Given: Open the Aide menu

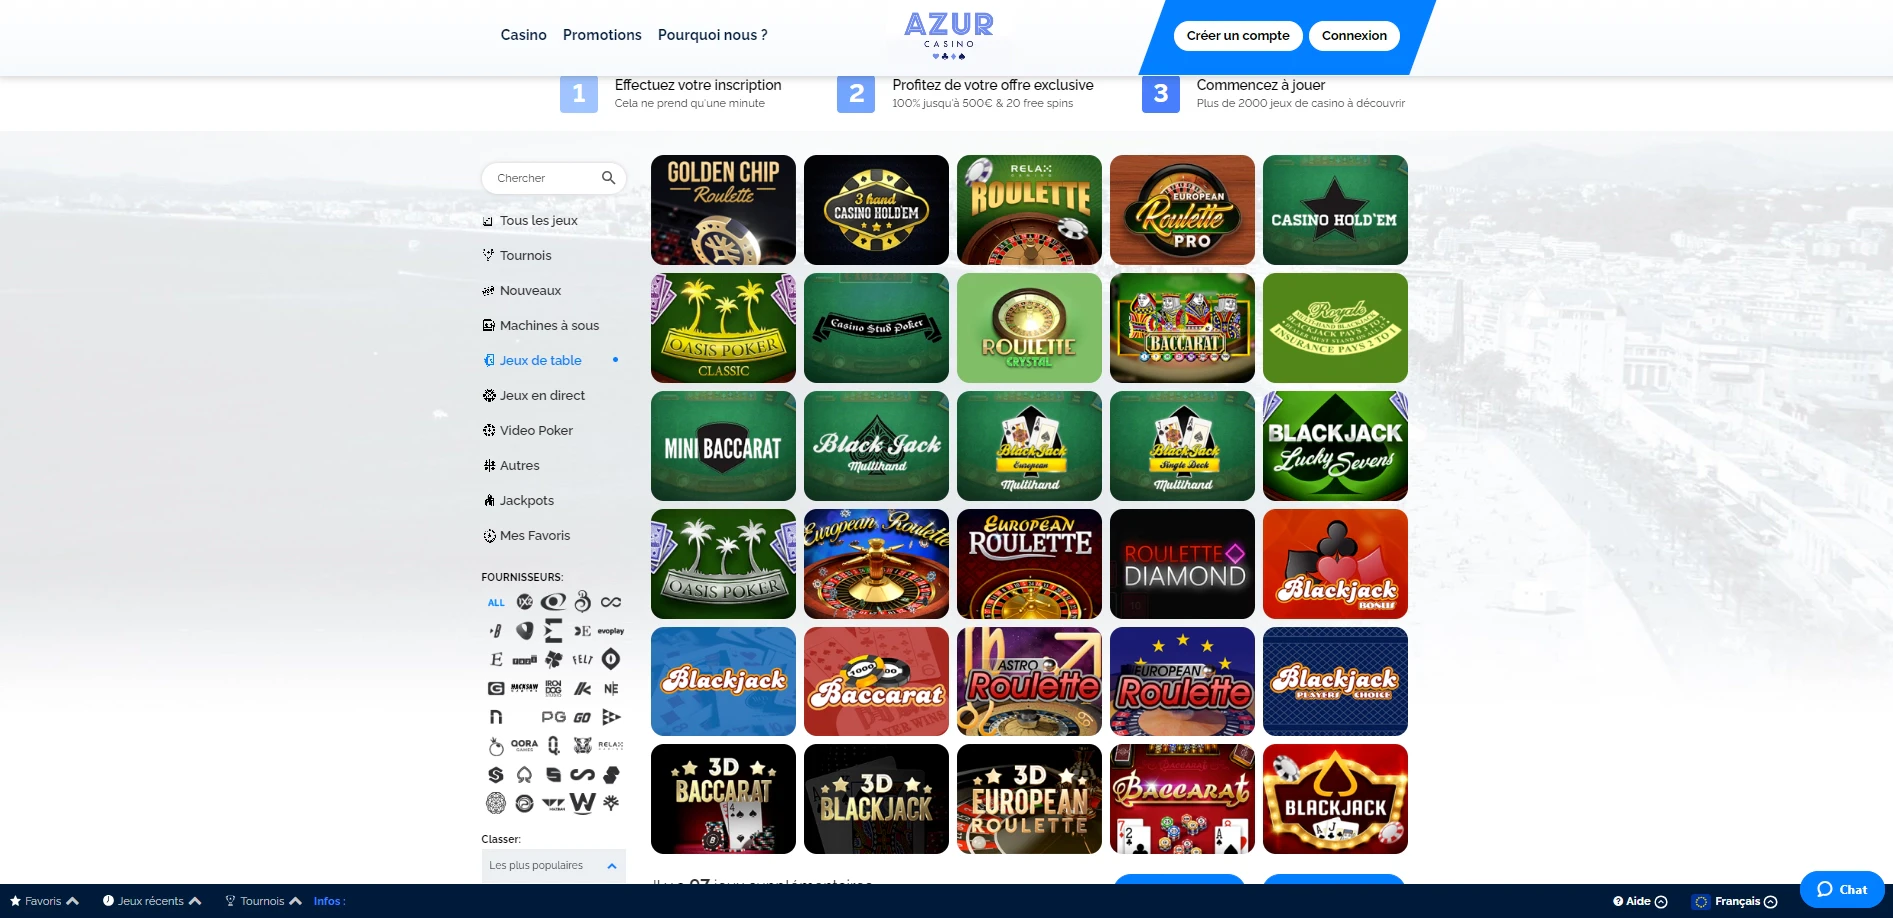Looking at the screenshot, I should (x=1640, y=901).
